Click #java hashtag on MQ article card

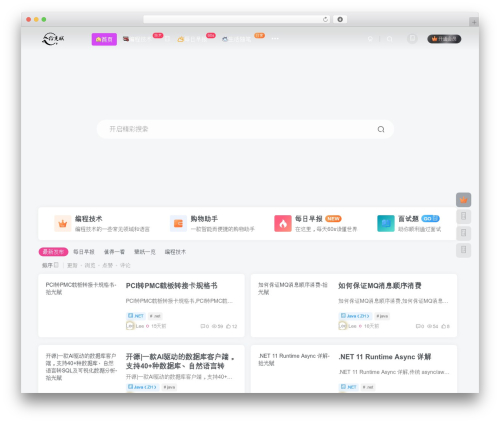coord(382,316)
